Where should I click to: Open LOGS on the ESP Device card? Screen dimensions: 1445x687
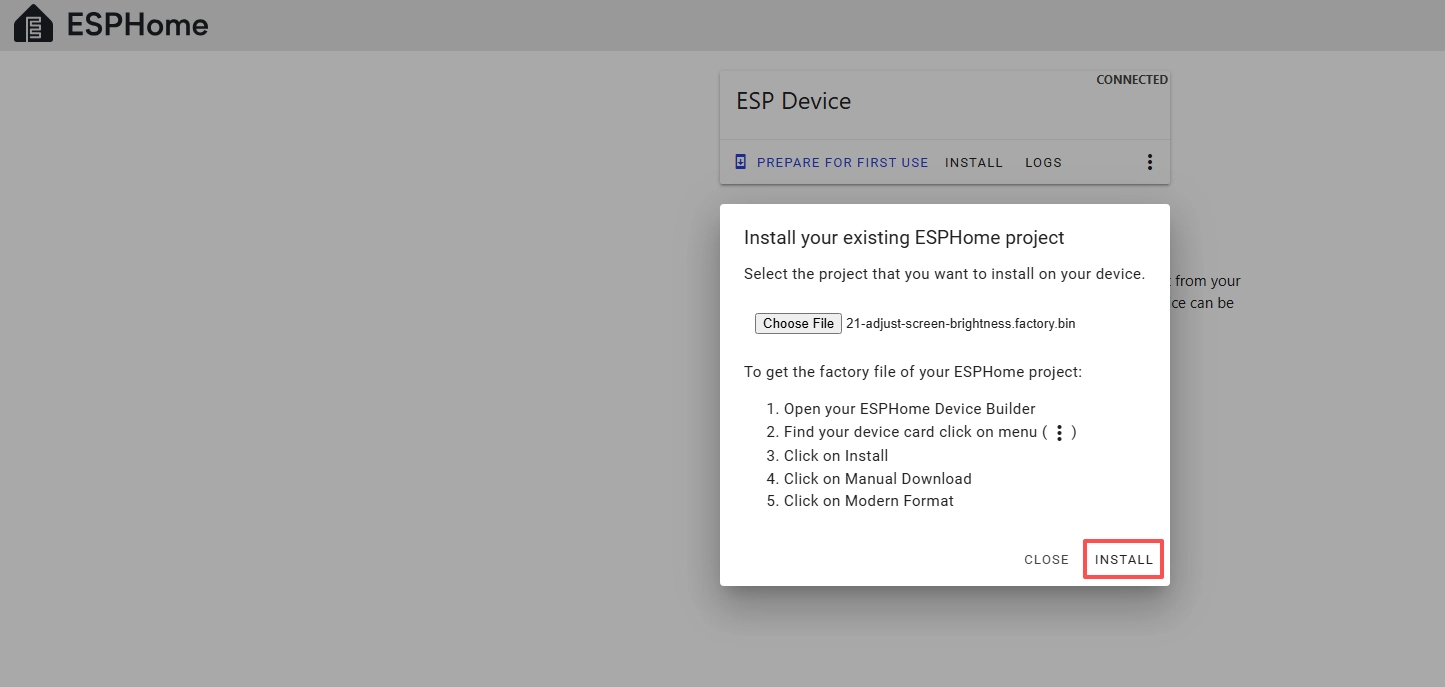tap(1043, 162)
